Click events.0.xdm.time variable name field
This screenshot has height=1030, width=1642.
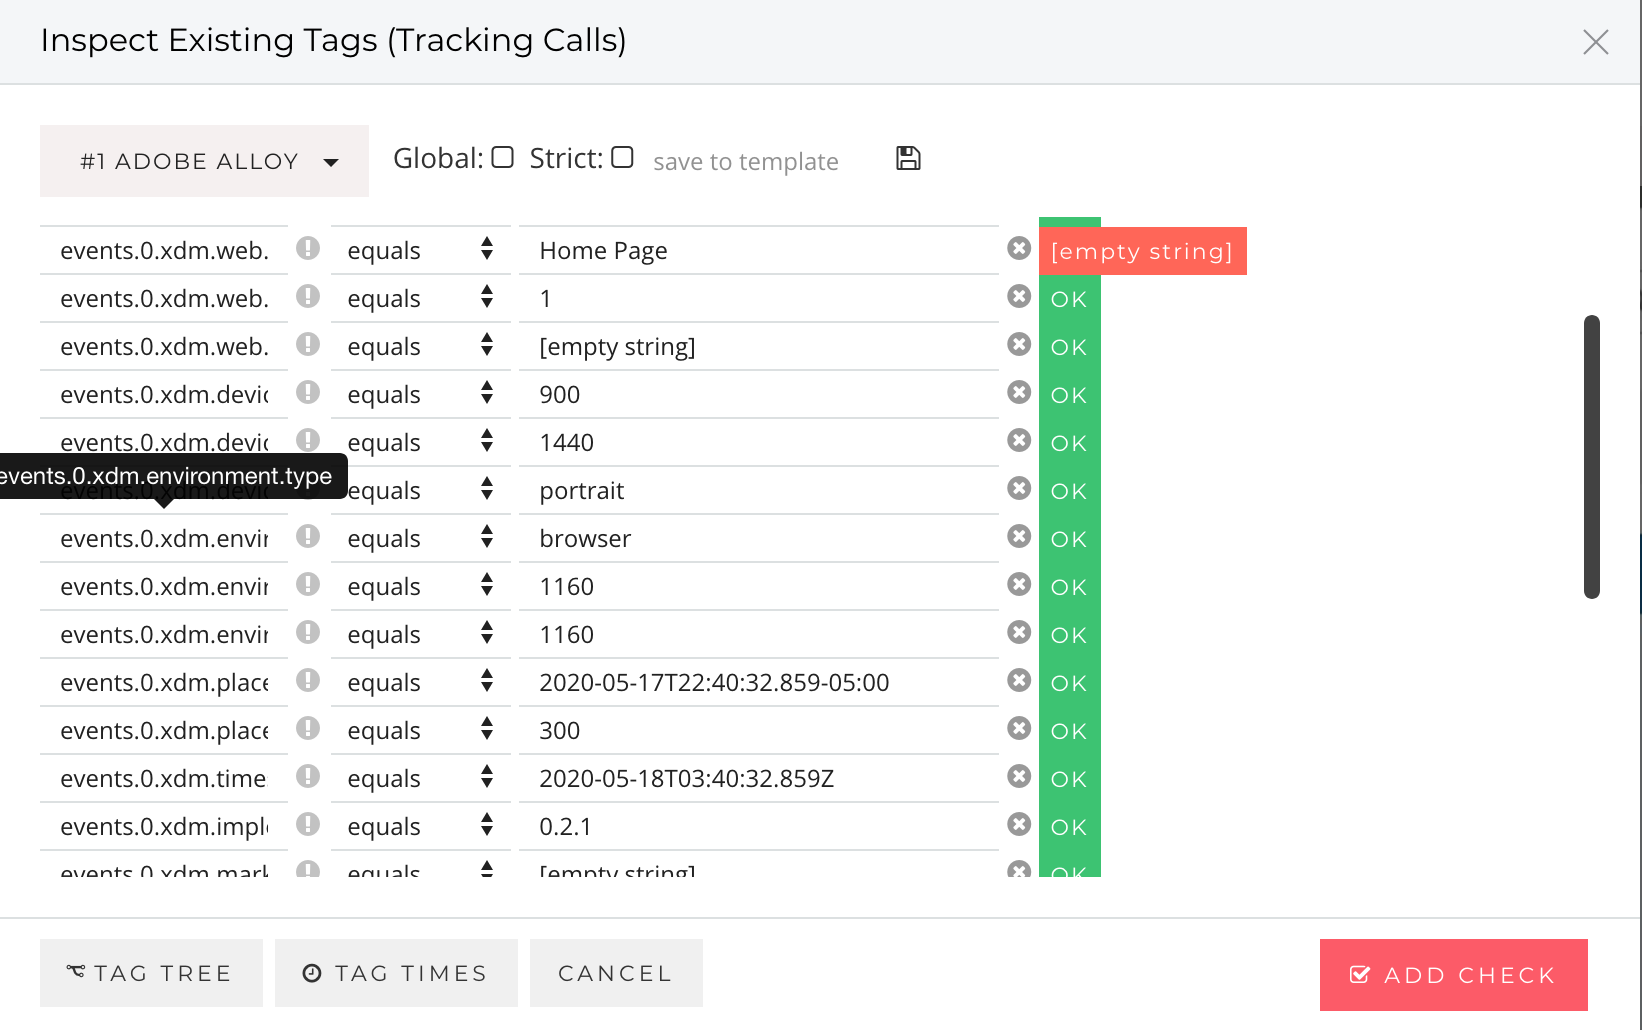tap(164, 778)
